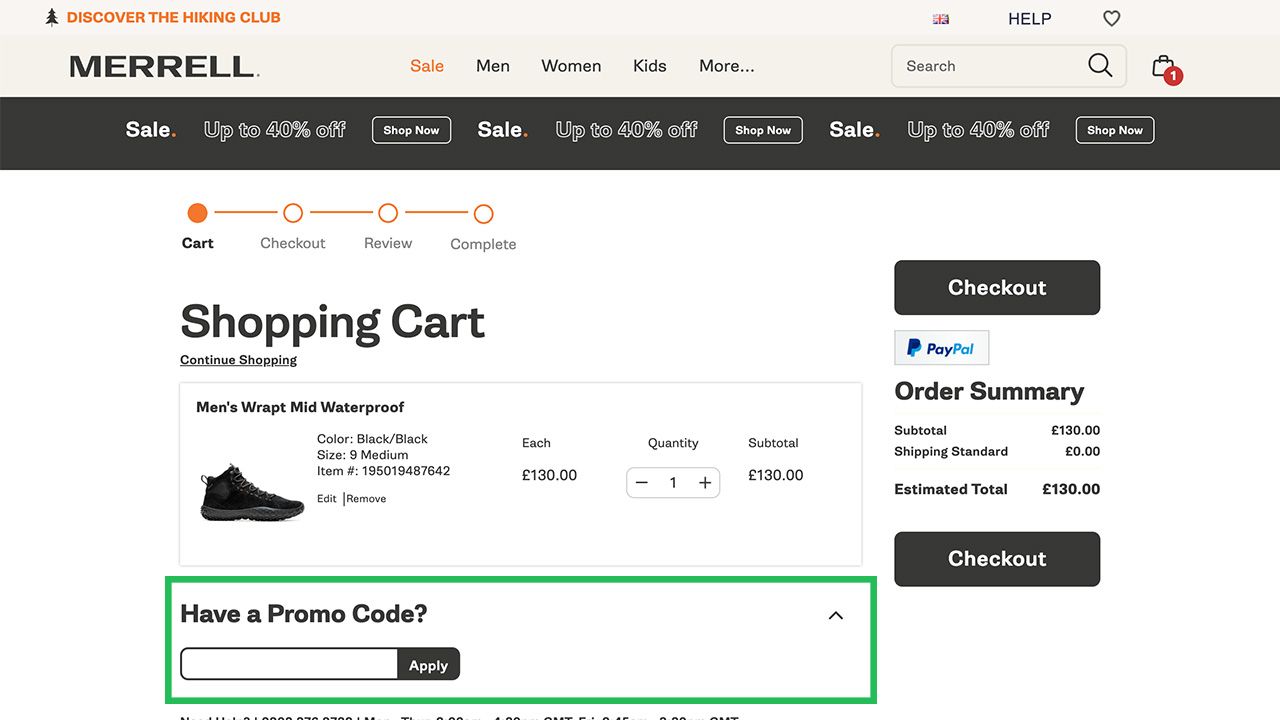Pay with the PayPal button

(x=942, y=348)
